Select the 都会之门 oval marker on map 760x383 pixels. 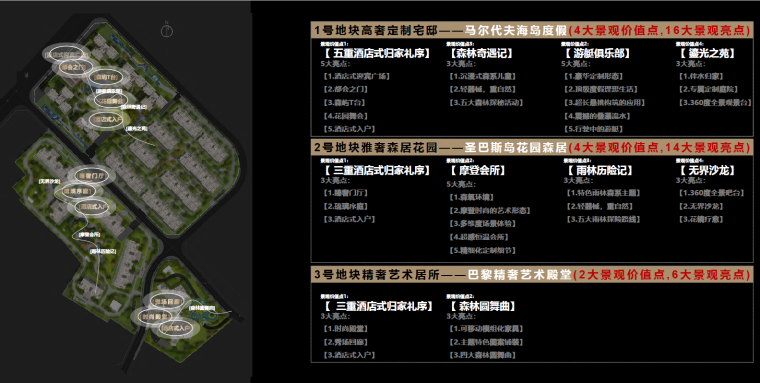click(75, 67)
